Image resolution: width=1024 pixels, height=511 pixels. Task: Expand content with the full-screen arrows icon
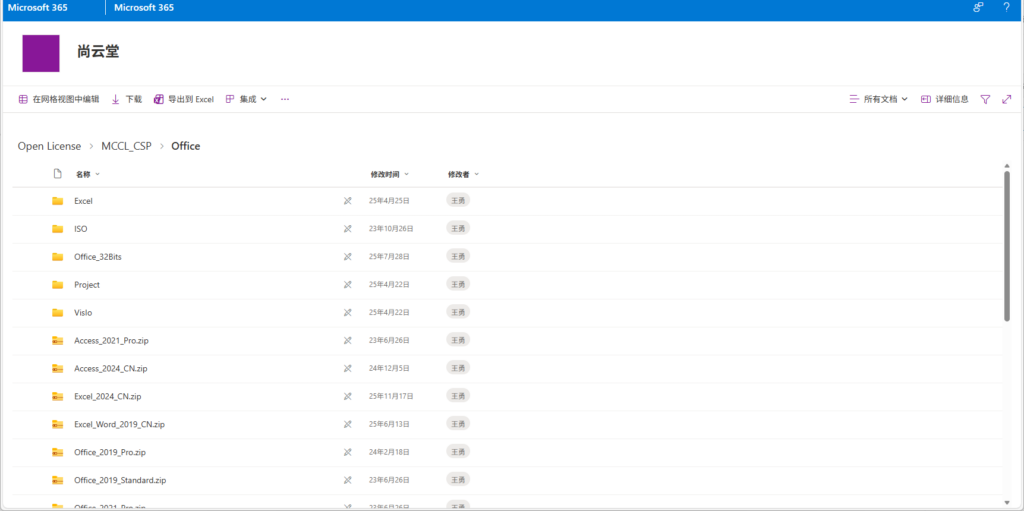coord(1006,100)
